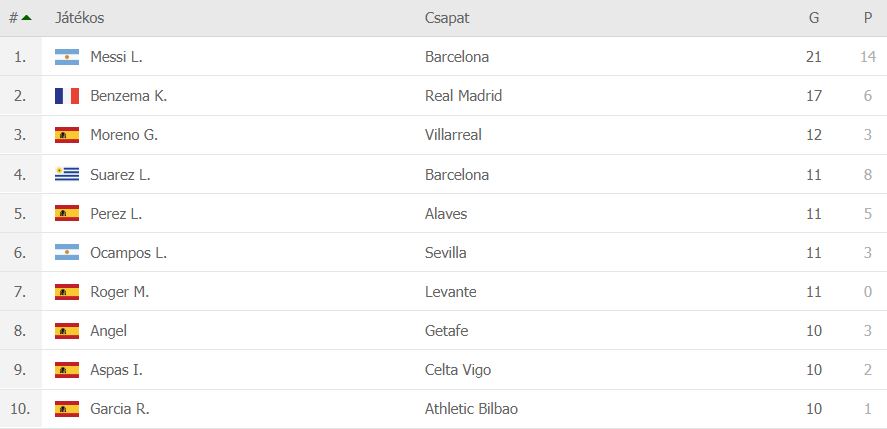
Task: Open the Athletic Bilbao team link
Action: pos(471,409)
